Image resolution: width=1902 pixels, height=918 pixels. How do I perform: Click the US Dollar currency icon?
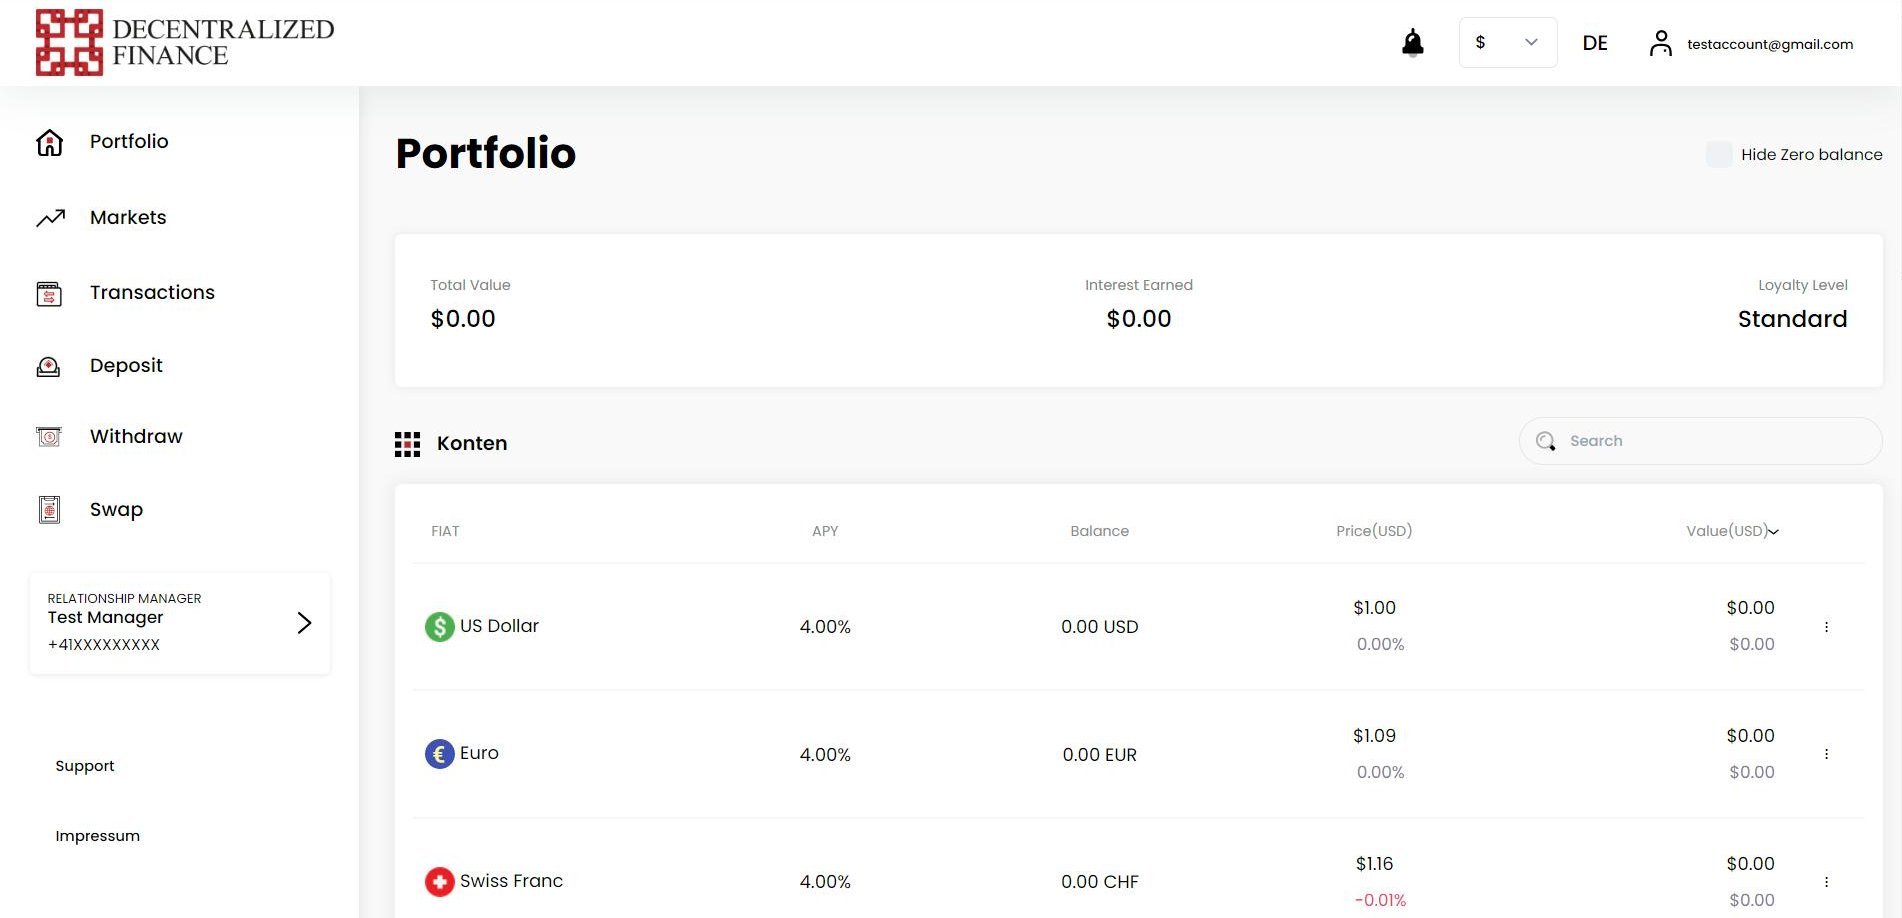pos(439,627)
